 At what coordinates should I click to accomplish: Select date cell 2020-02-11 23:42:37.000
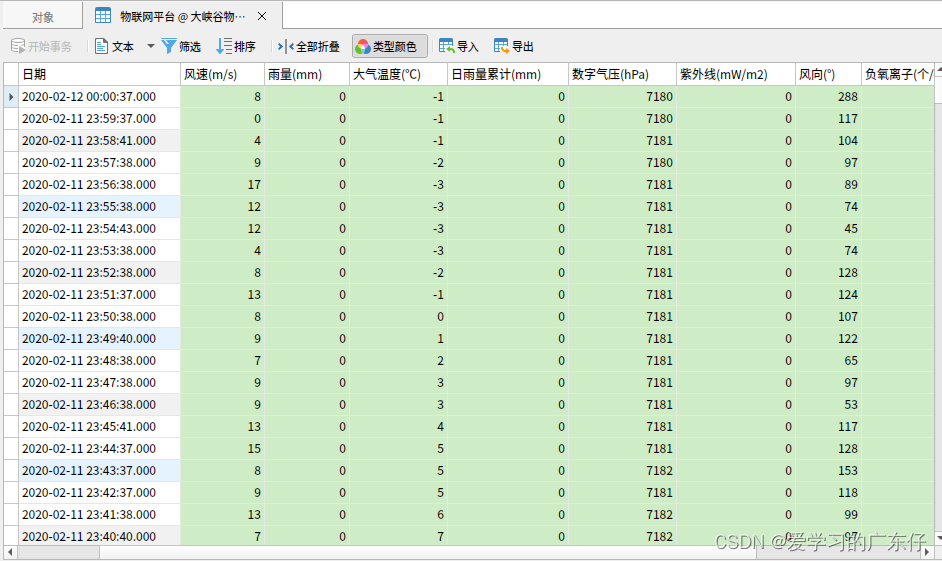pyautogui.click(x=99, y=493)
